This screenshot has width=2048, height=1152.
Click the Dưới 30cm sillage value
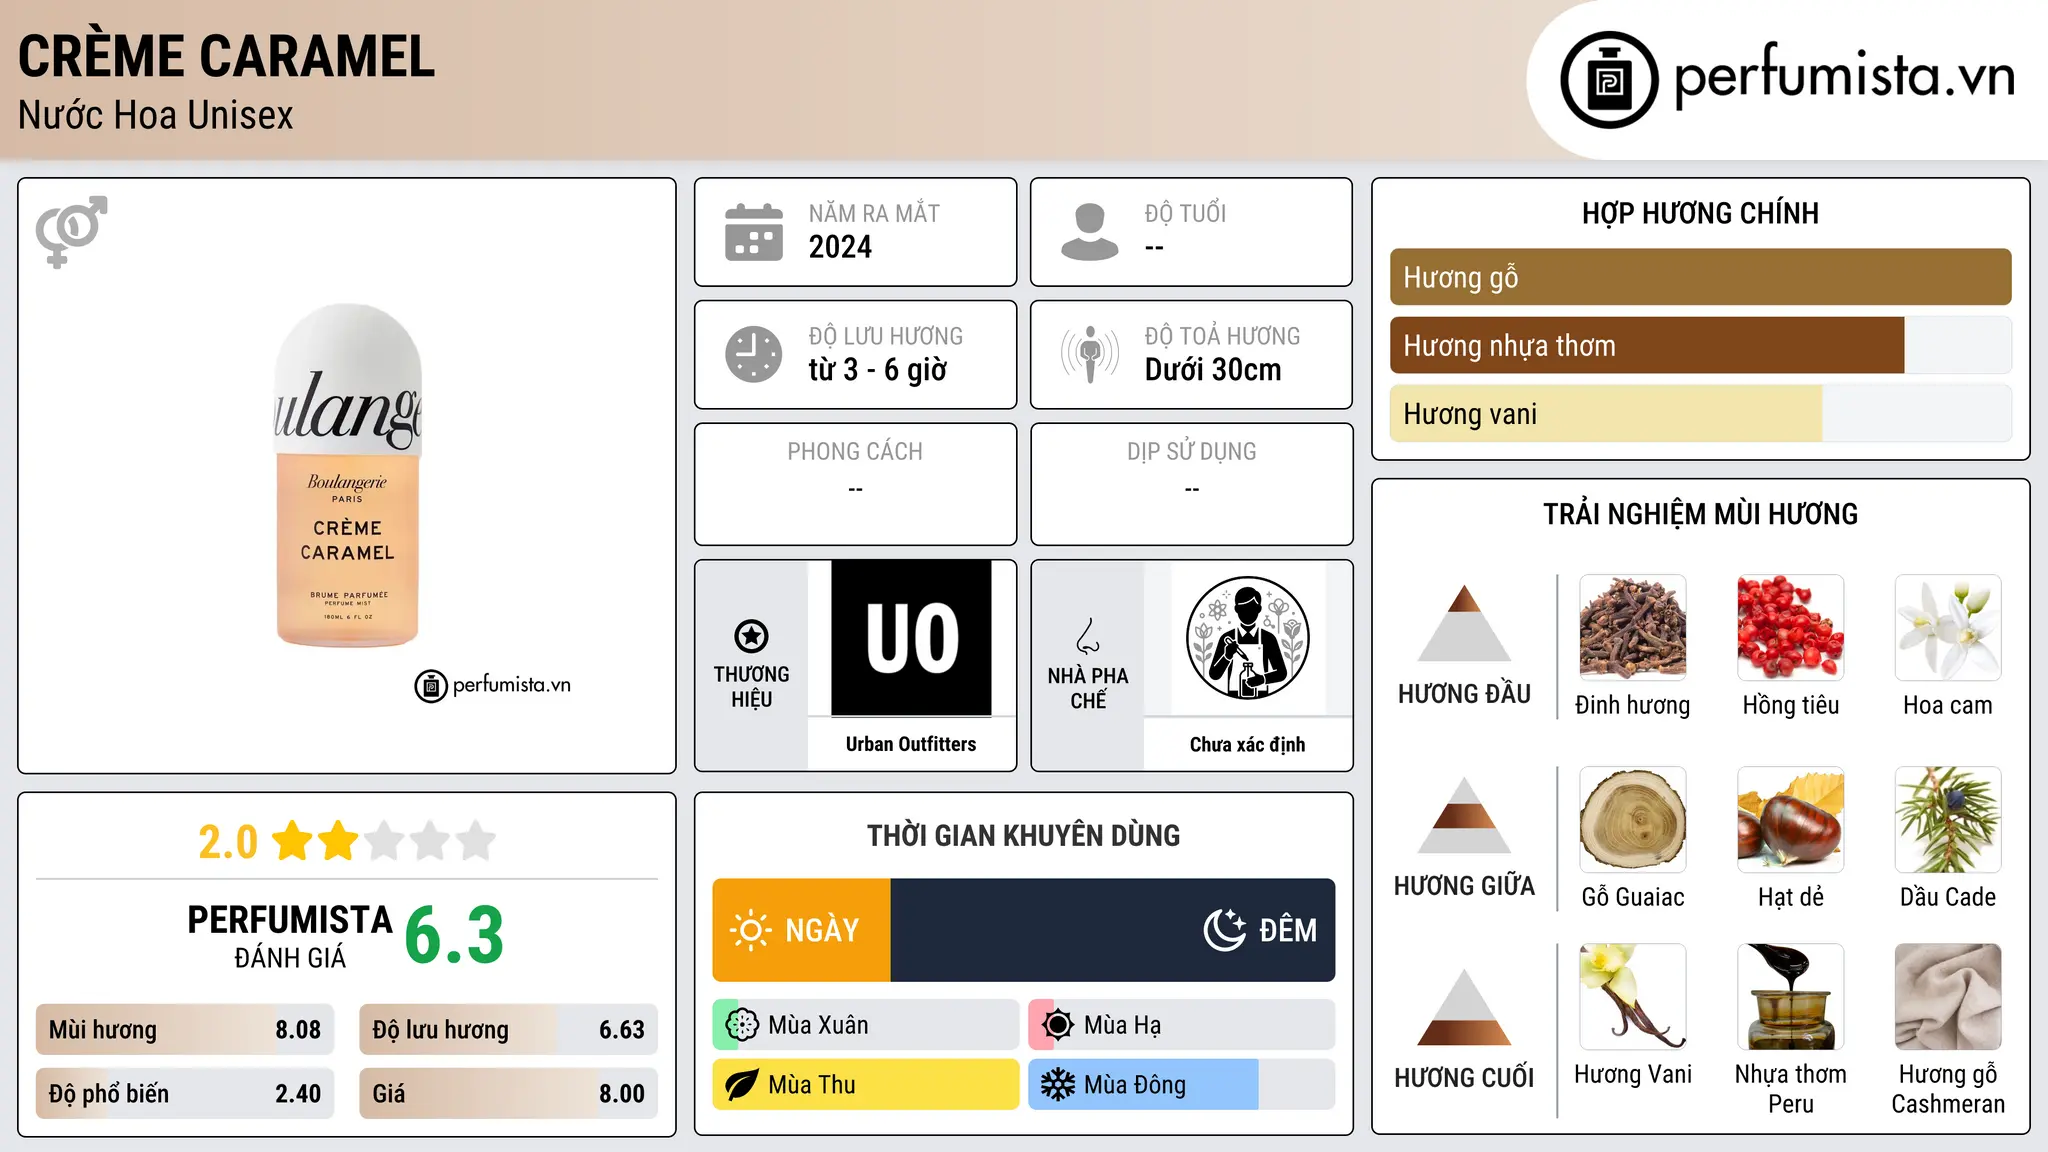tap(1213, 370)
